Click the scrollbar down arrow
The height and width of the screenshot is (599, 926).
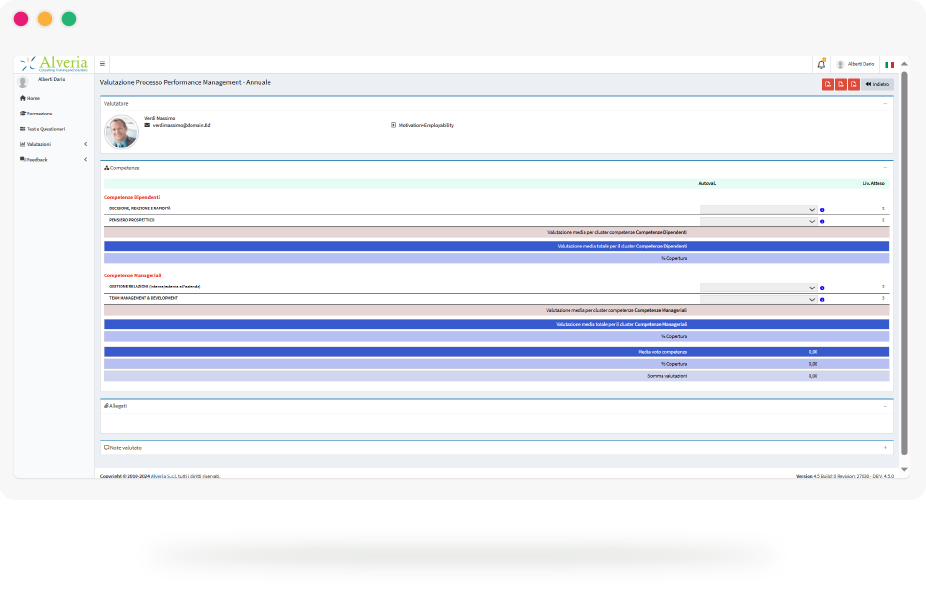[904, 470]
